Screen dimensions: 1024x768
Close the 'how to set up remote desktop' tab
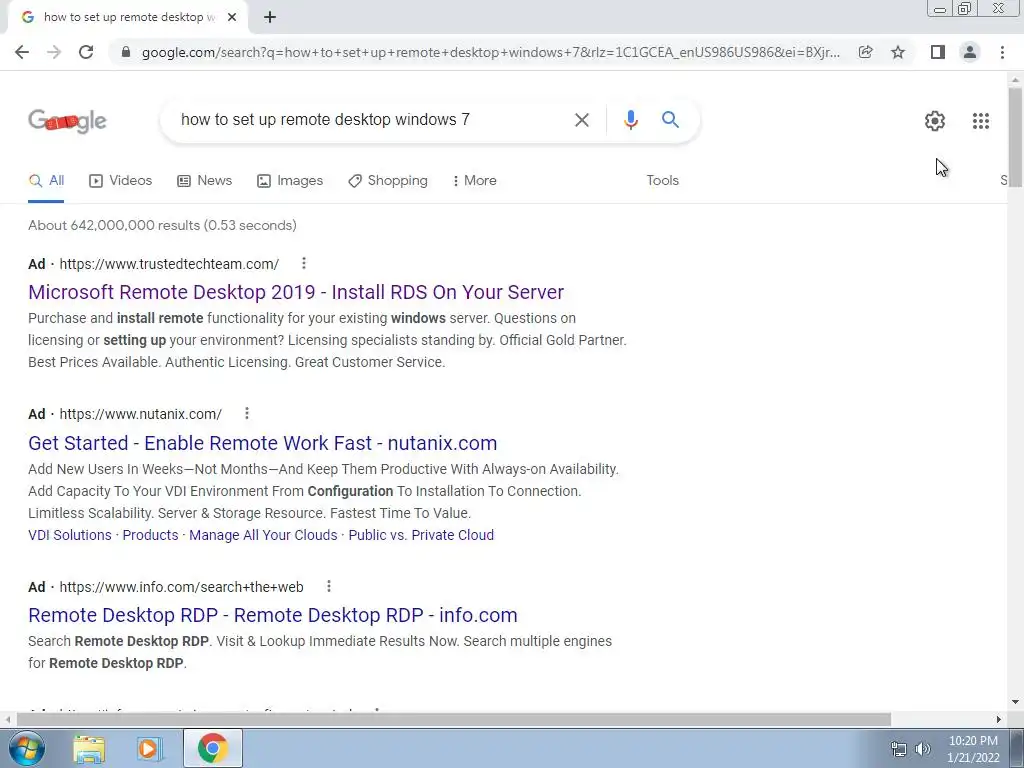232,18
